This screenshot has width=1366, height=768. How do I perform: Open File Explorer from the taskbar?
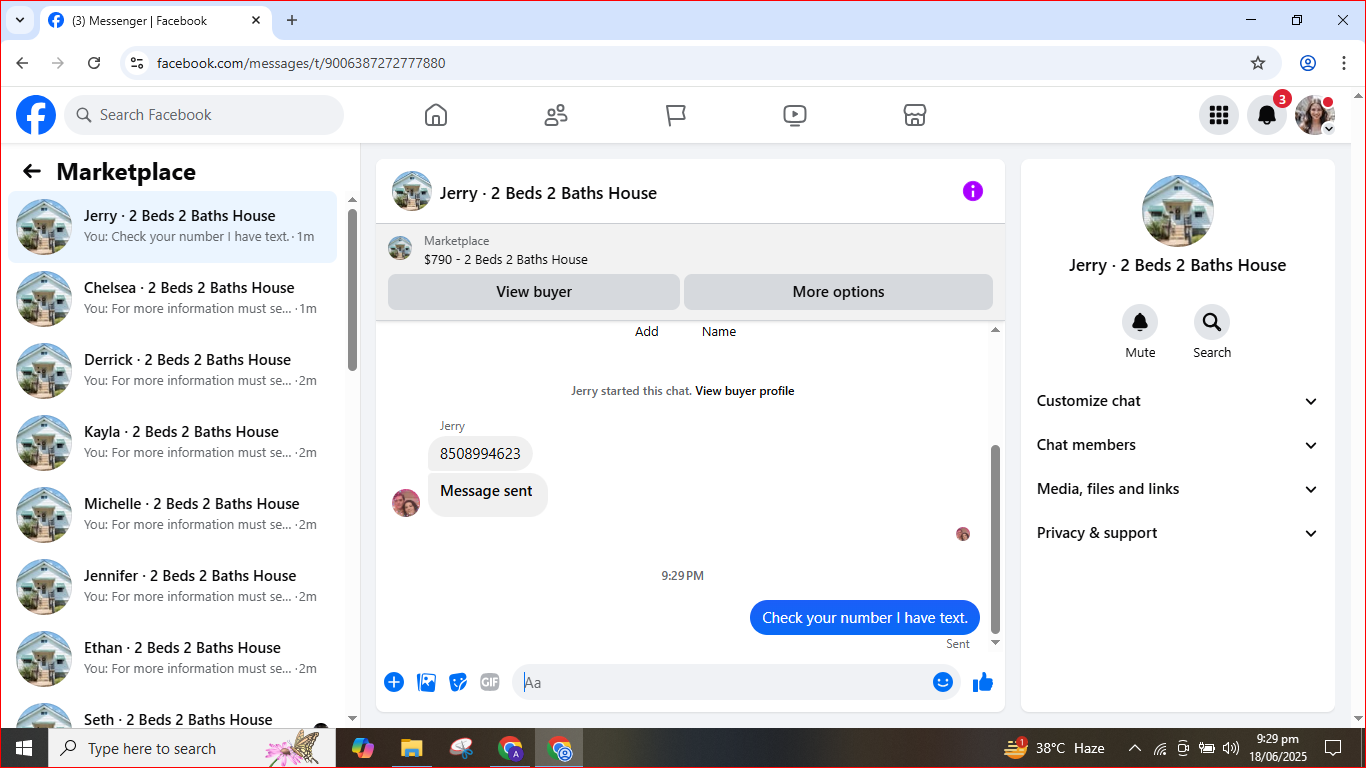411,748
